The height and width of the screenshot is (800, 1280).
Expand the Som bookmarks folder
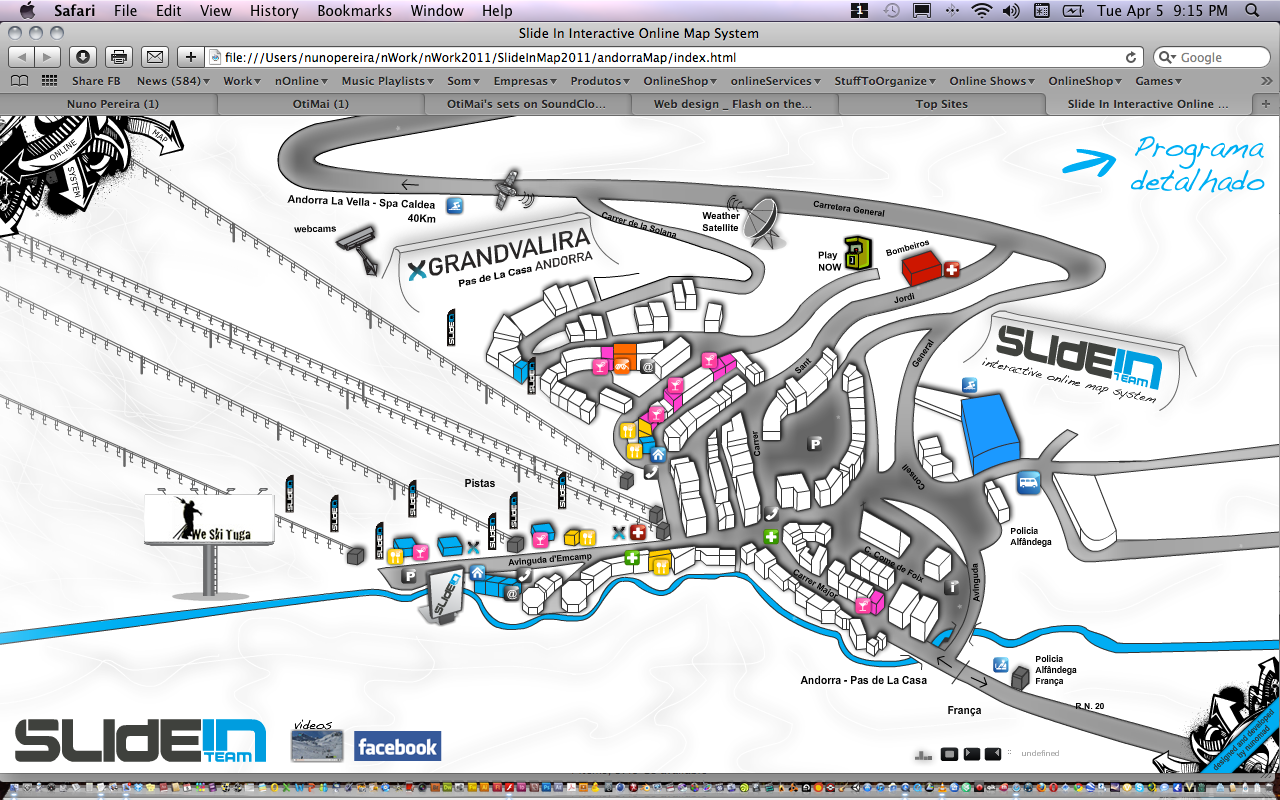[x=463, y=81]
